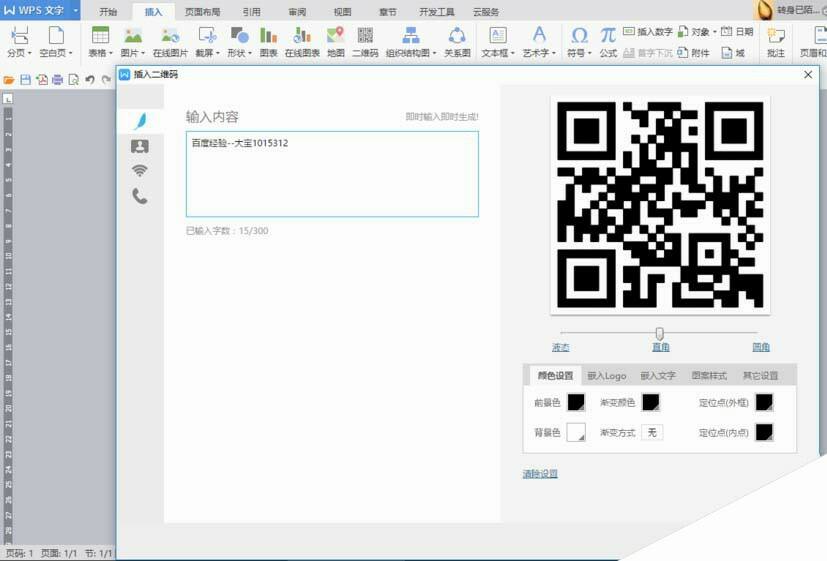Select the text feather icon in dialog sidebar

point(140,121)
